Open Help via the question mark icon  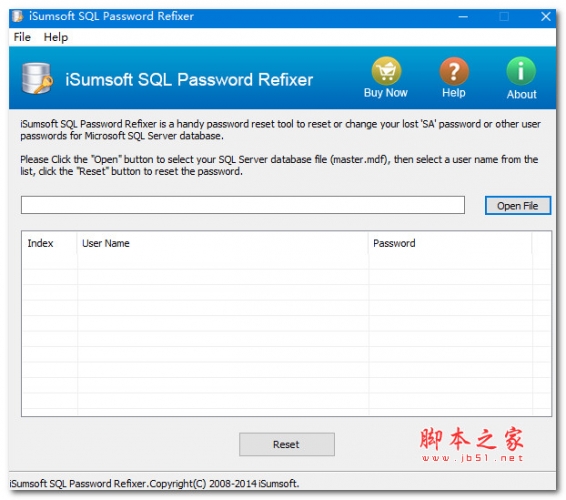pos(454,71)
